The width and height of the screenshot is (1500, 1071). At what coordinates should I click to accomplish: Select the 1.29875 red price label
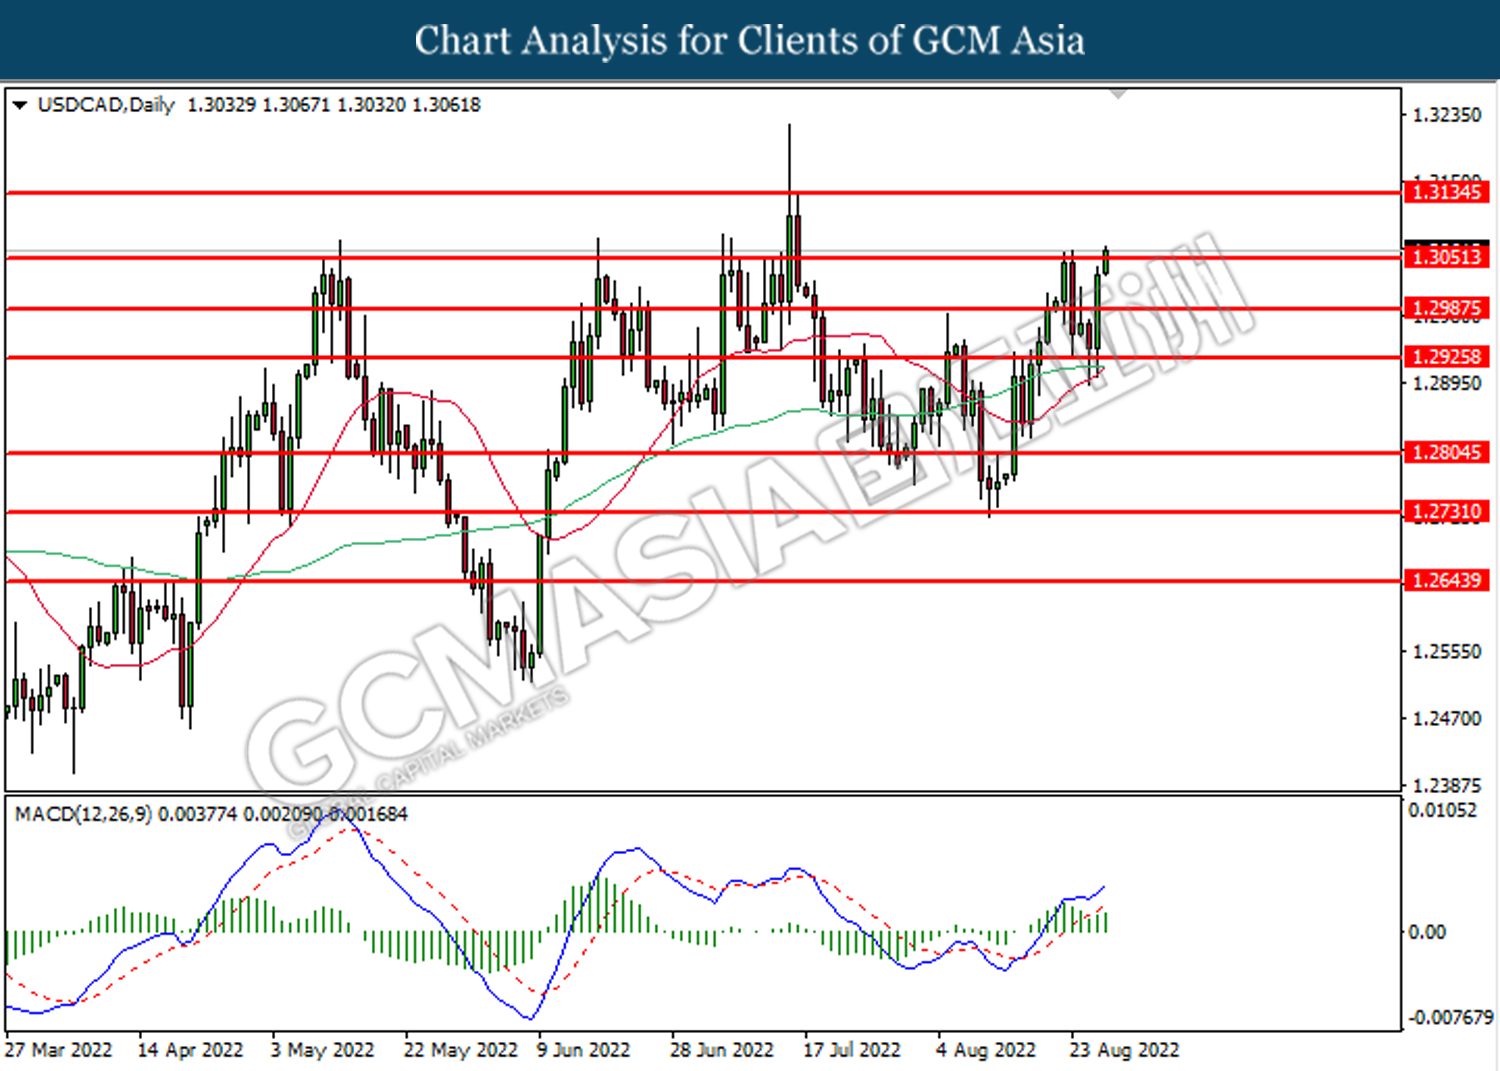(x=1447, y=308)
